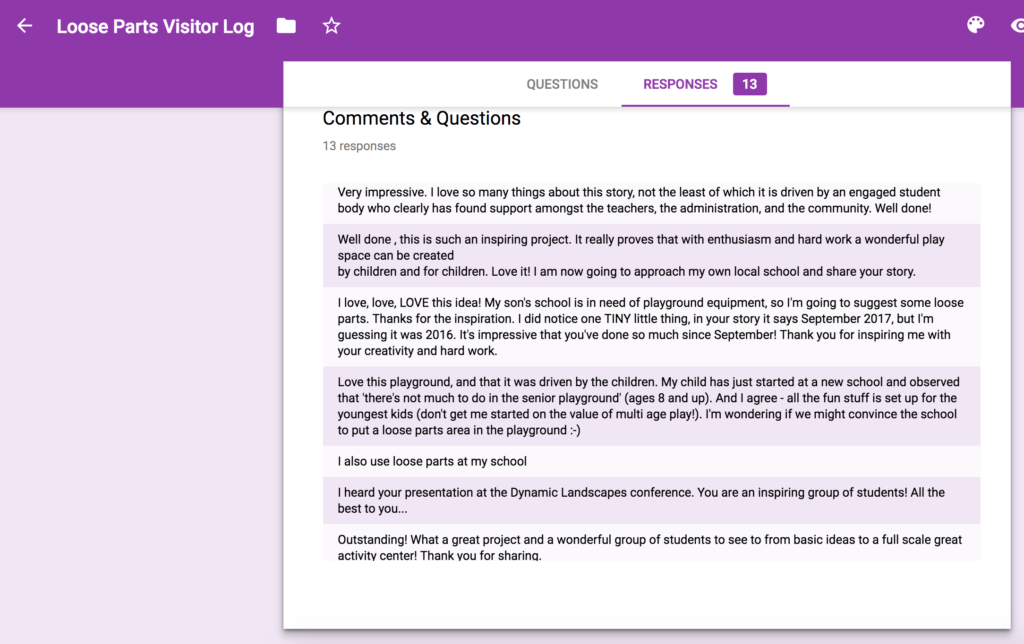Move form to folder icon

pyautogui.click(x=286, y=26)
